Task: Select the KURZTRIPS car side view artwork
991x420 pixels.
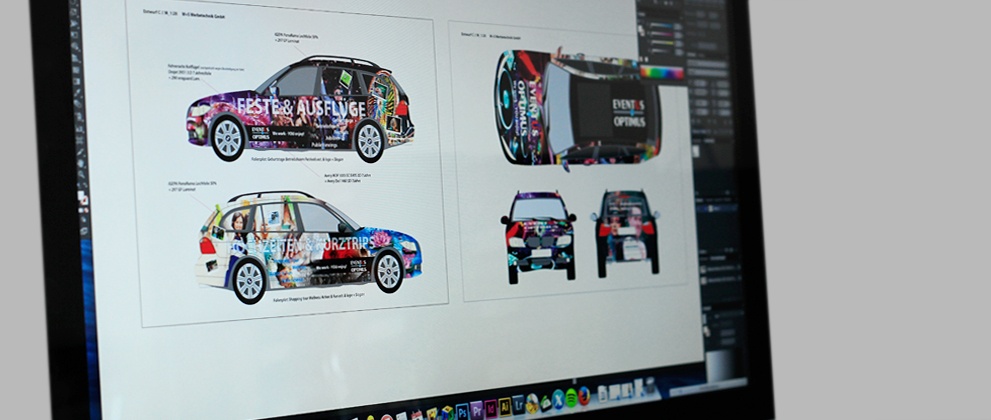Action: pos(308,246)
